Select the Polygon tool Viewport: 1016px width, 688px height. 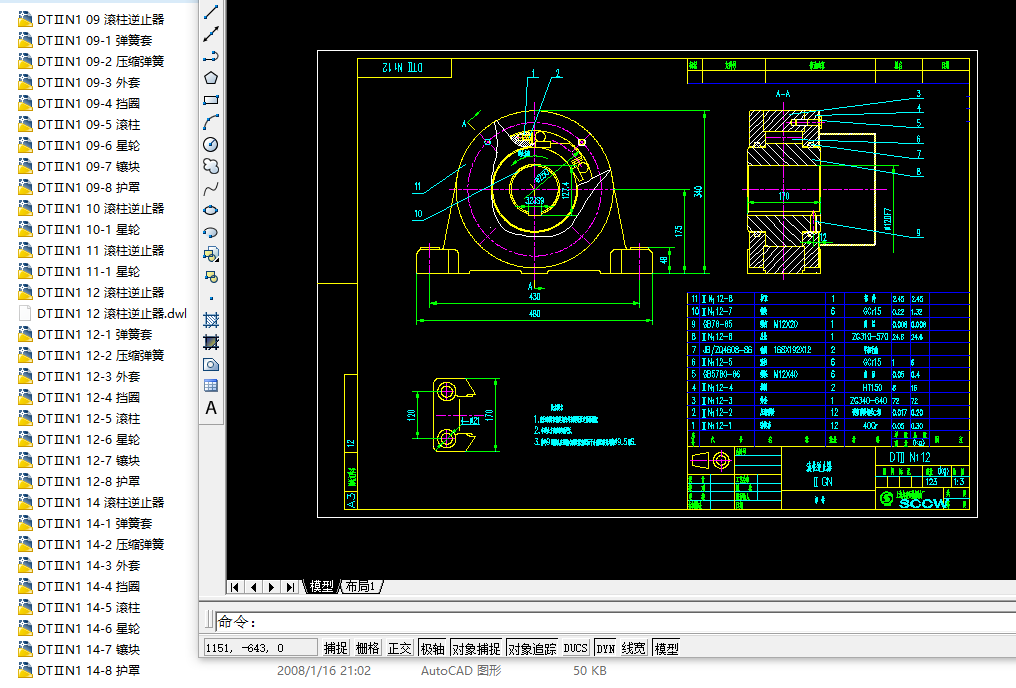click(211, 78)
